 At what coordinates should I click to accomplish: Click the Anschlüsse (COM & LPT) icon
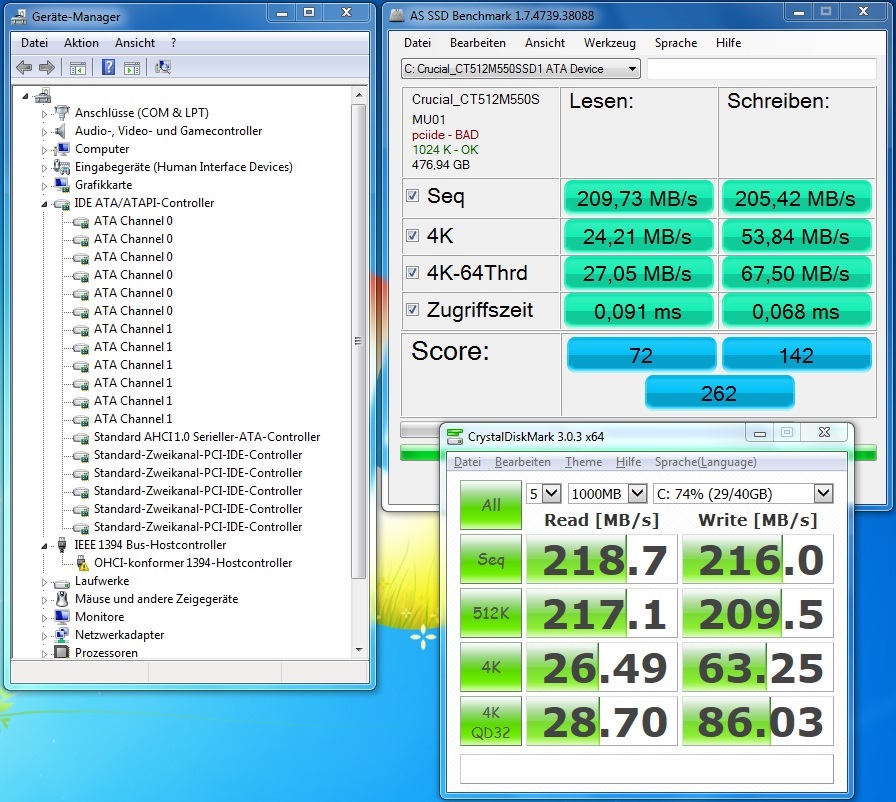[62, 113]
